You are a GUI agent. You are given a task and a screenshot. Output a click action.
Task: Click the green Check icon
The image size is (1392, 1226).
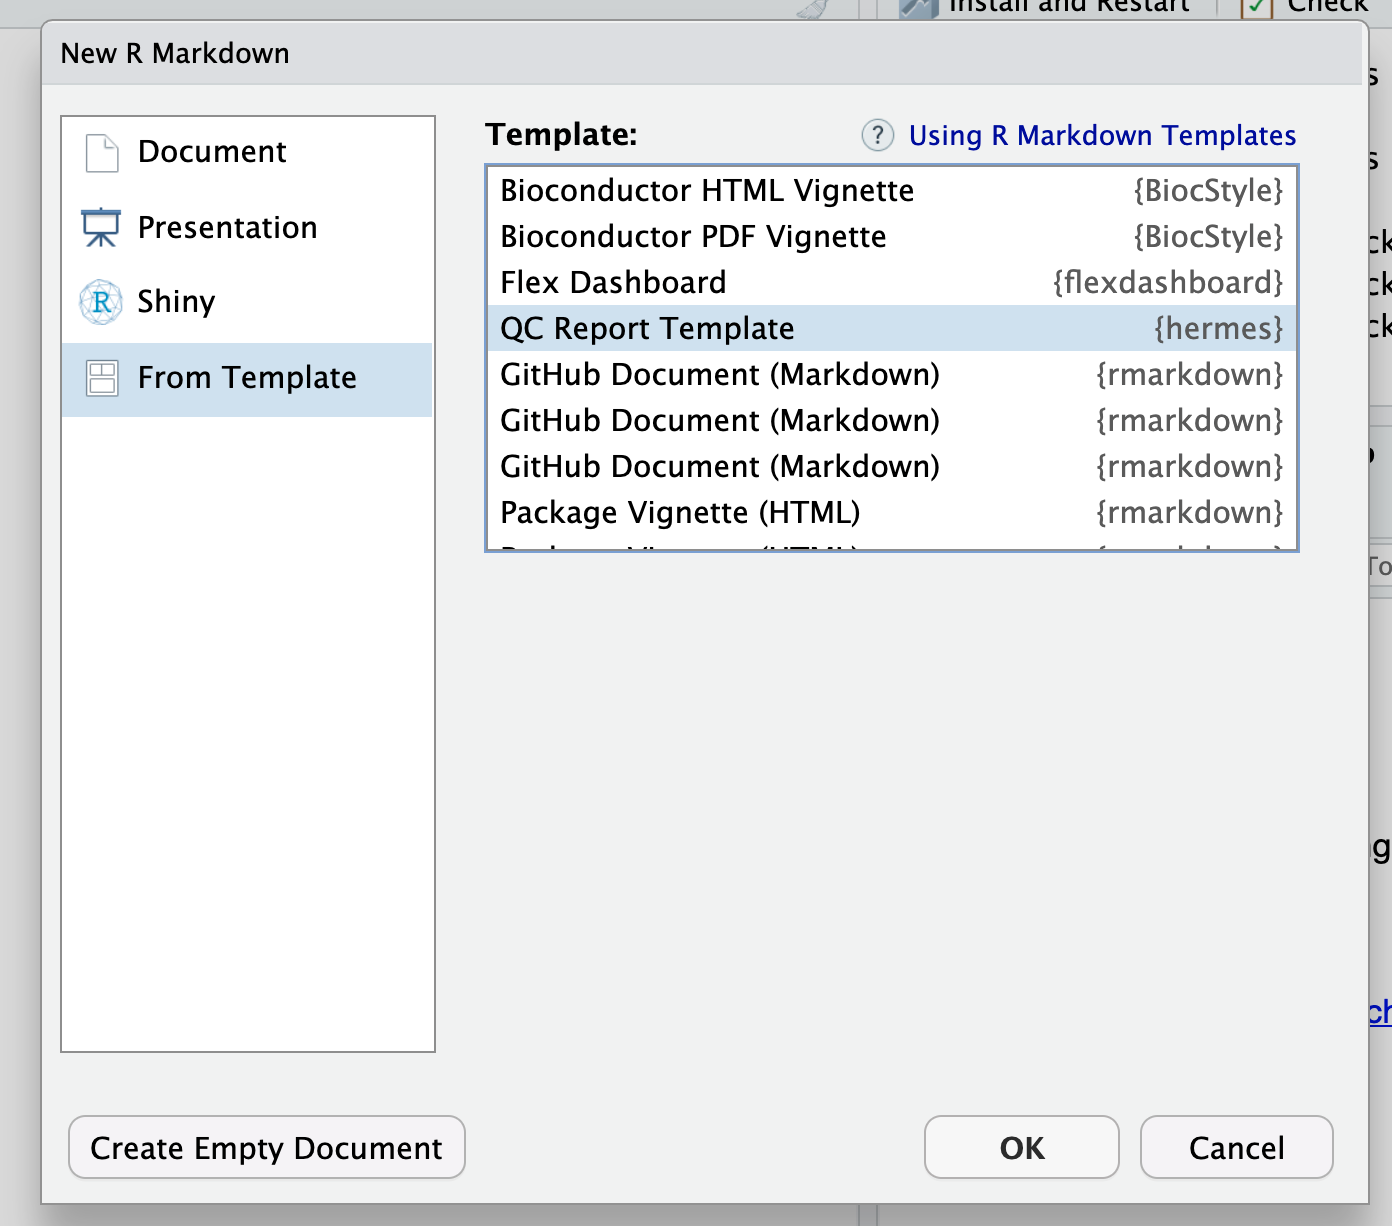coord(1257,6)
